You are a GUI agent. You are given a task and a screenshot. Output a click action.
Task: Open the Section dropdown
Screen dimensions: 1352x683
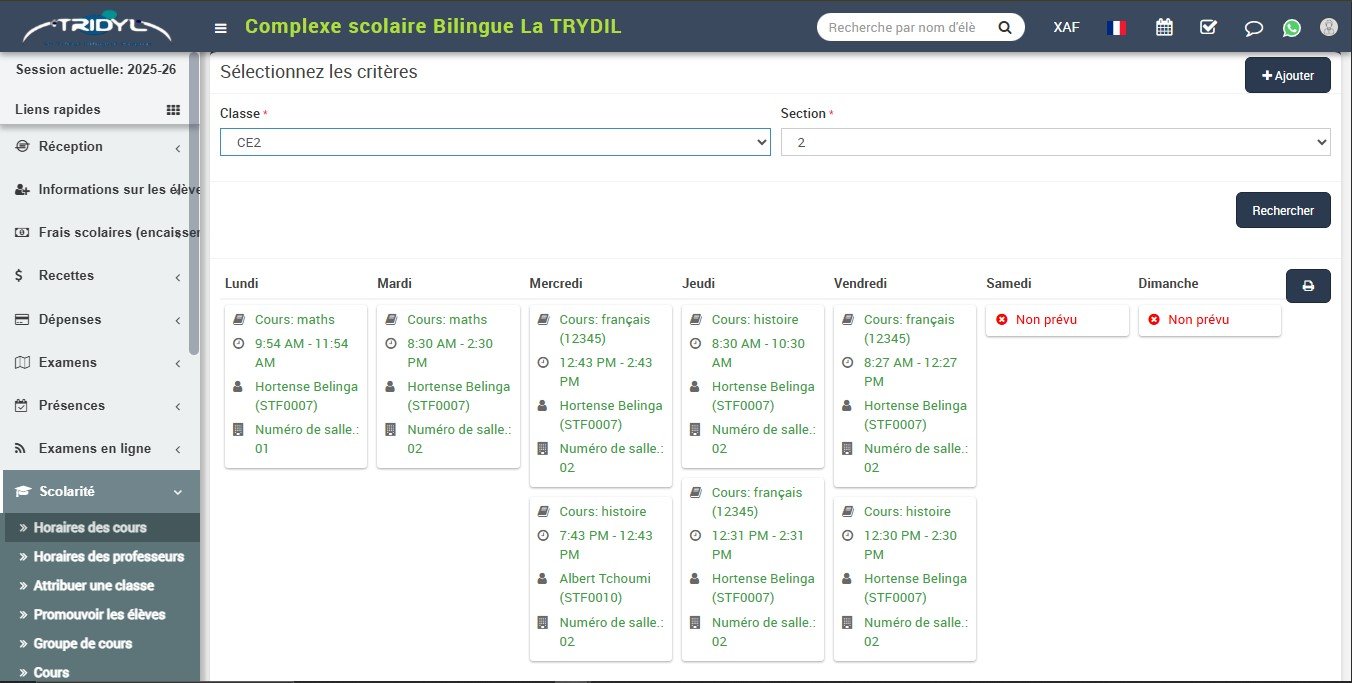[1055, 143]
